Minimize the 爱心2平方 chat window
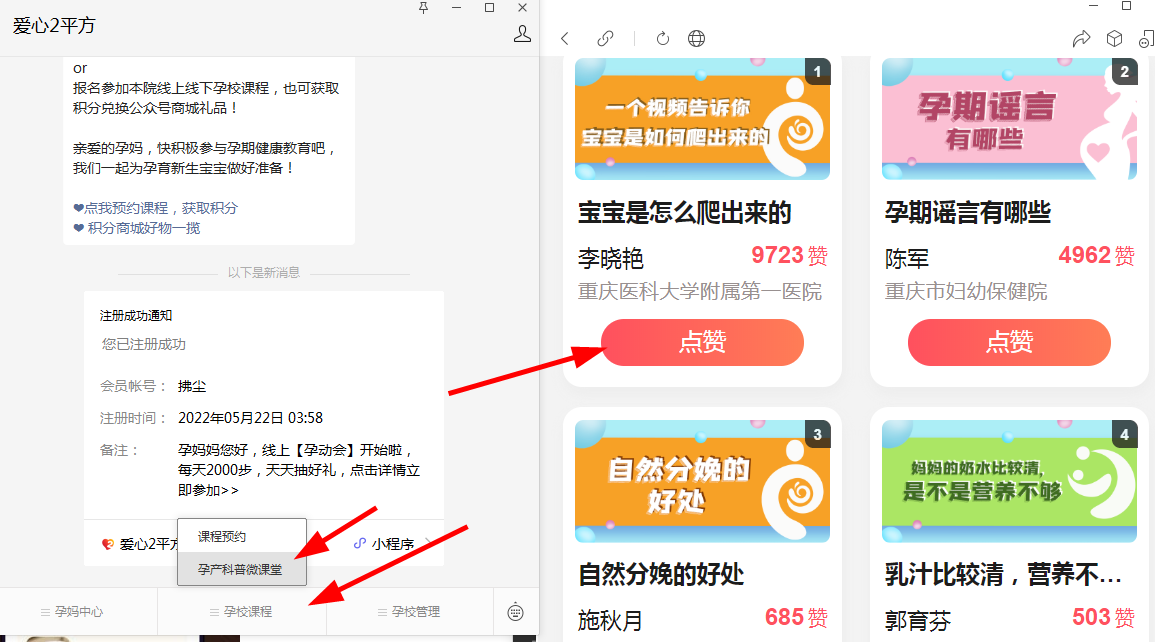Viewport: 1155px width, 642px height. click(x=457, y=7)
